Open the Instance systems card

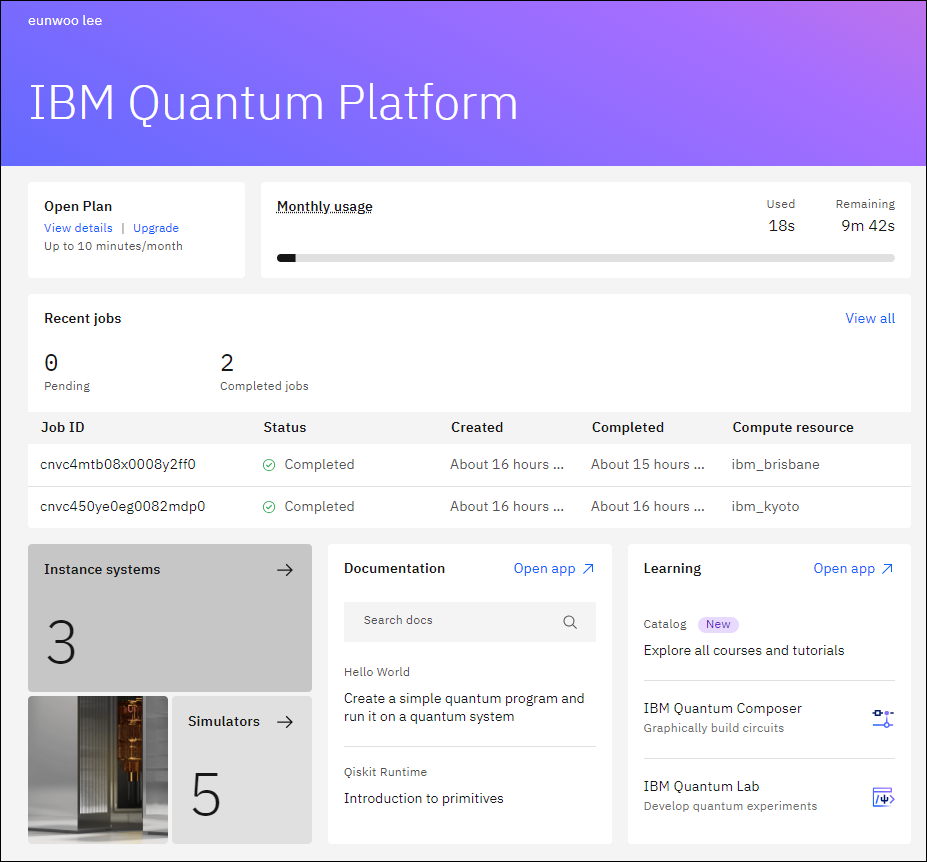(170, 618)
